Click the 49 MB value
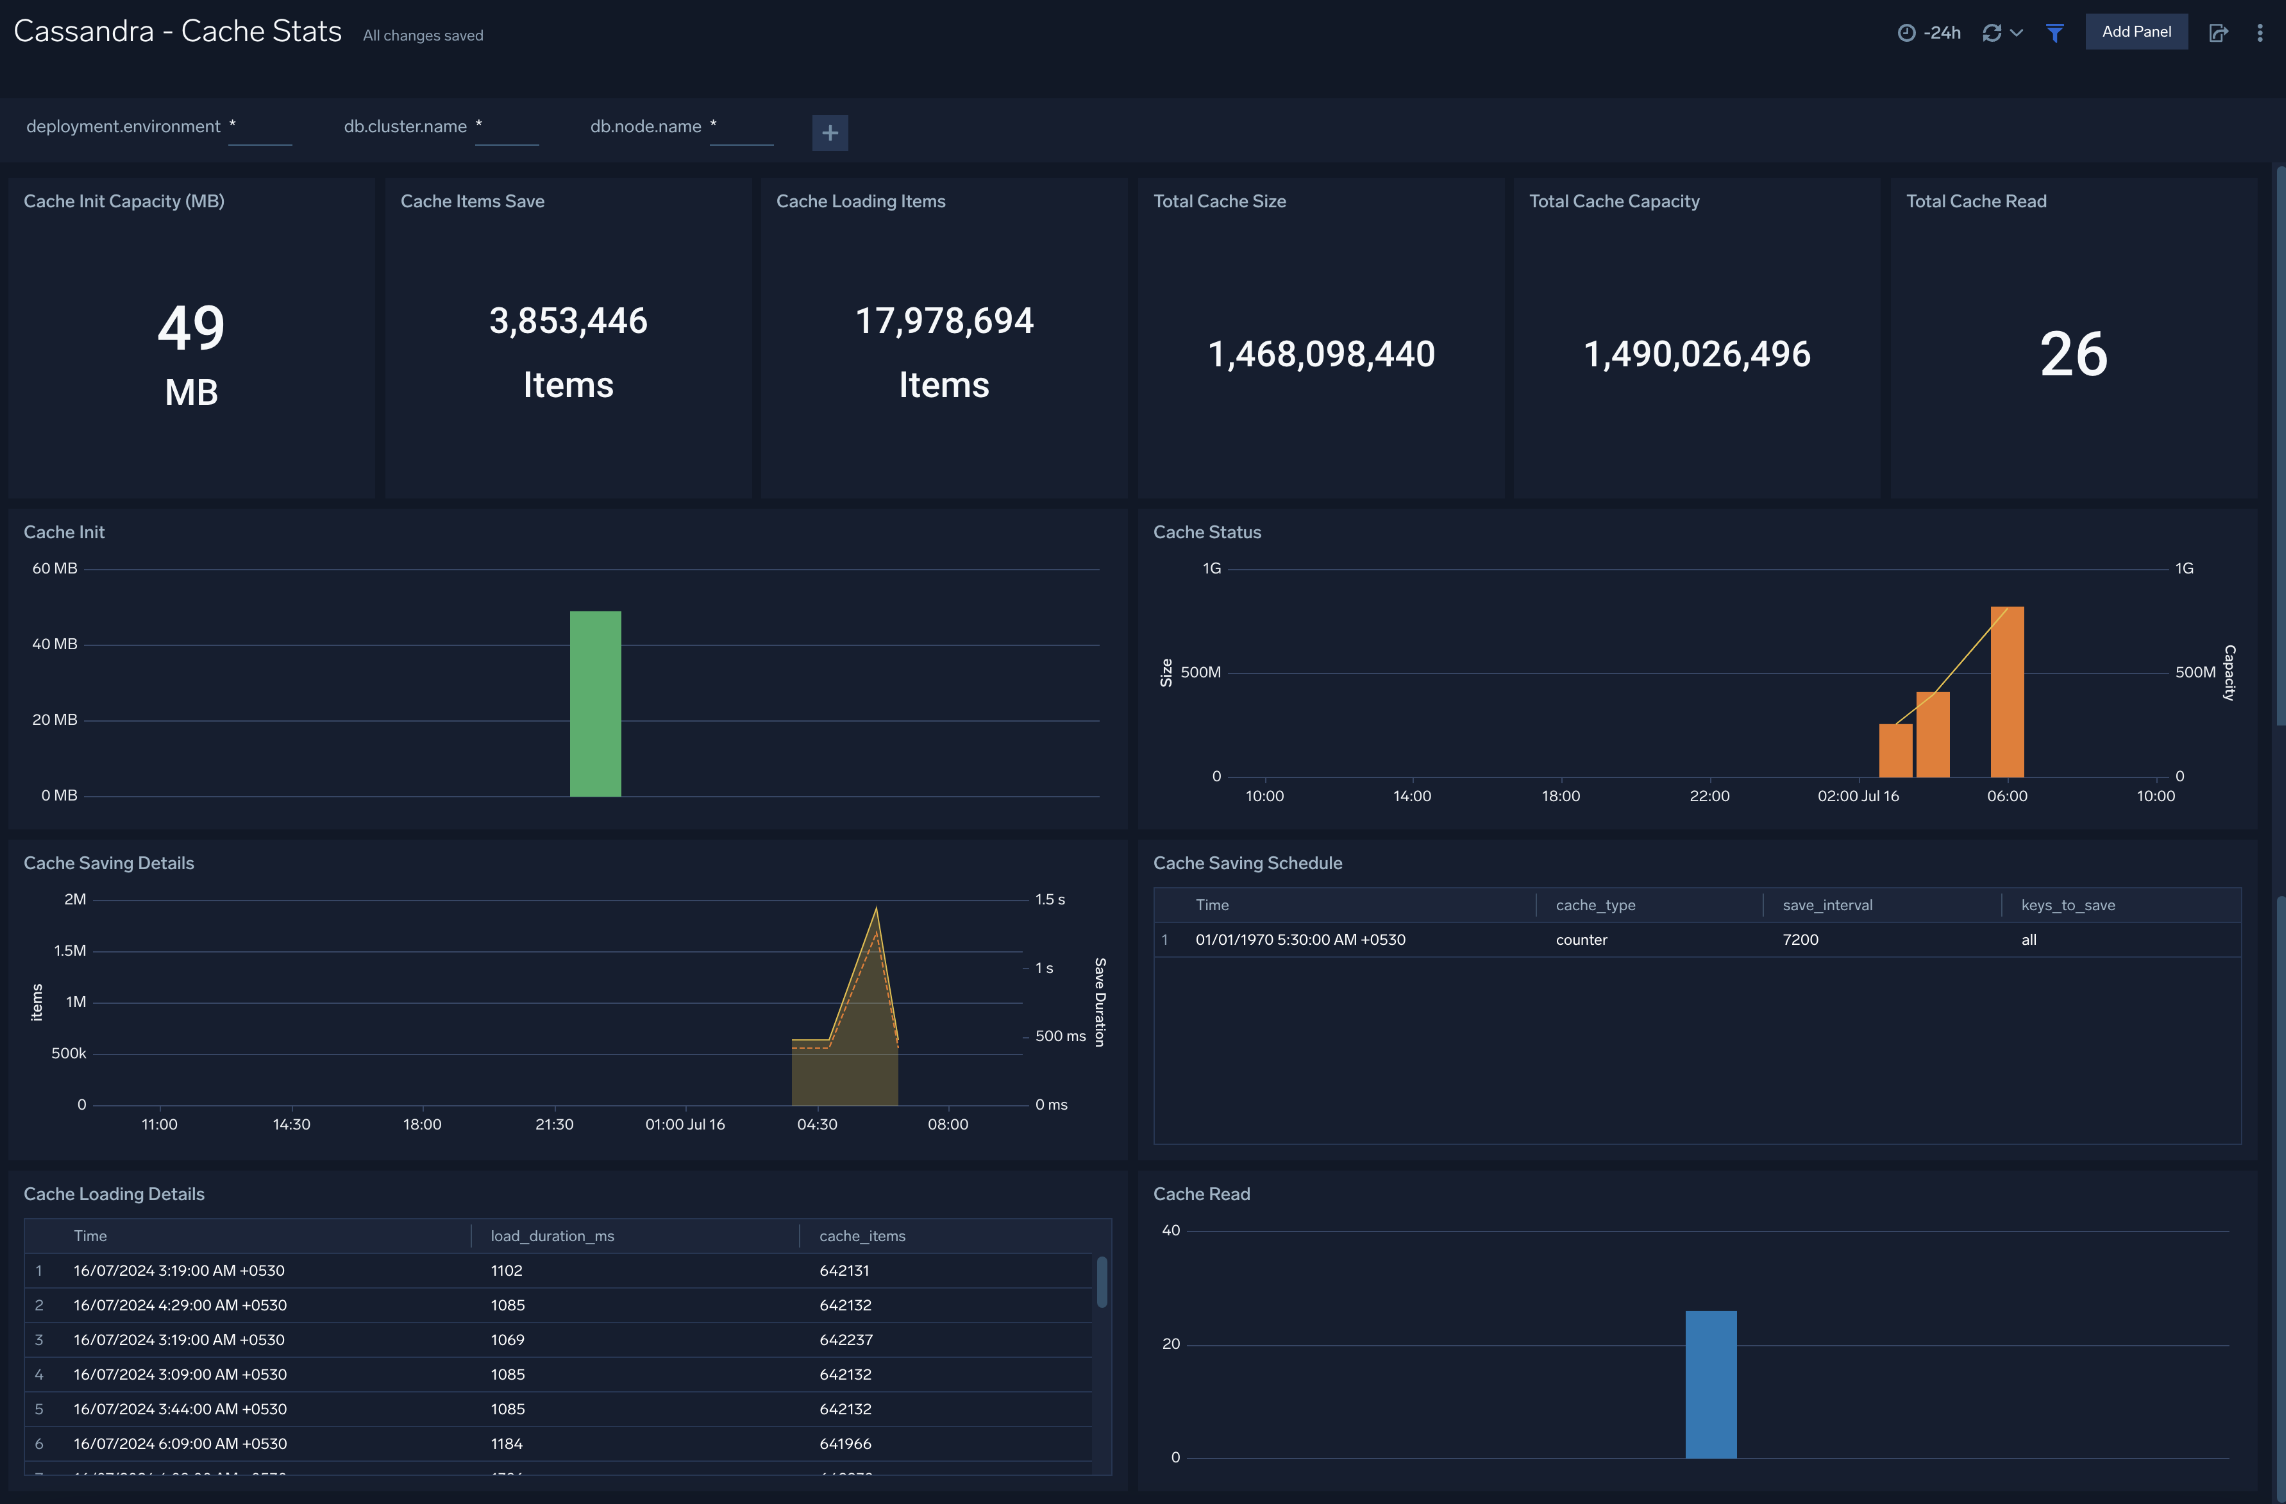The height and width of the screenshot is (1504, 2286). click(x=191, y=354)
